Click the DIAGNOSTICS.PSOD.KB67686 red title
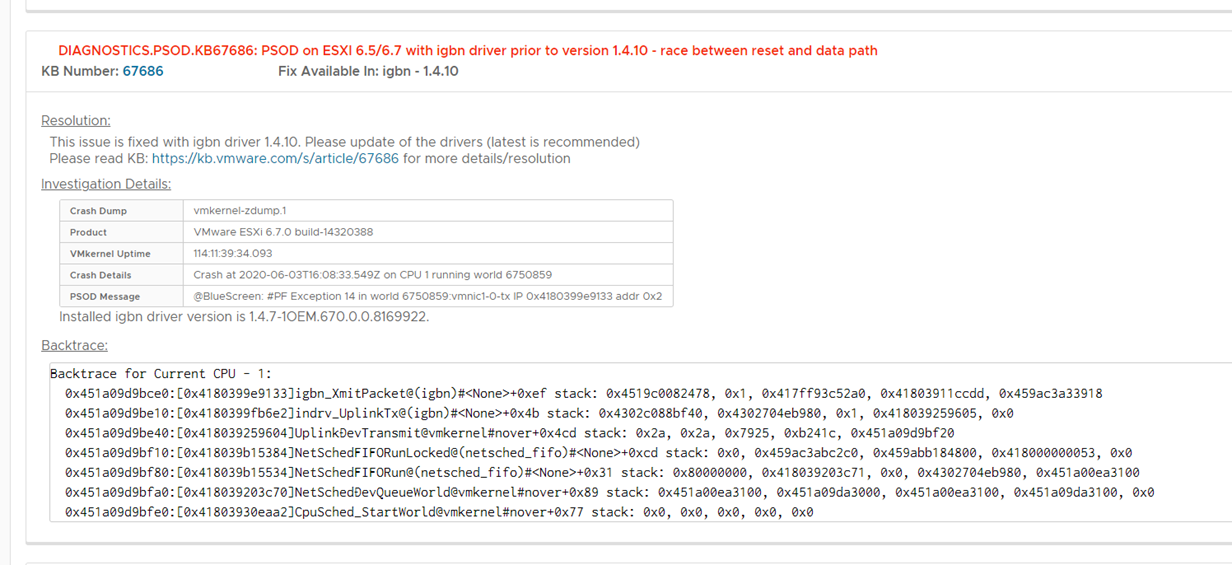The width and height of the screenshot is (1232, 565). tap(468, 50)
